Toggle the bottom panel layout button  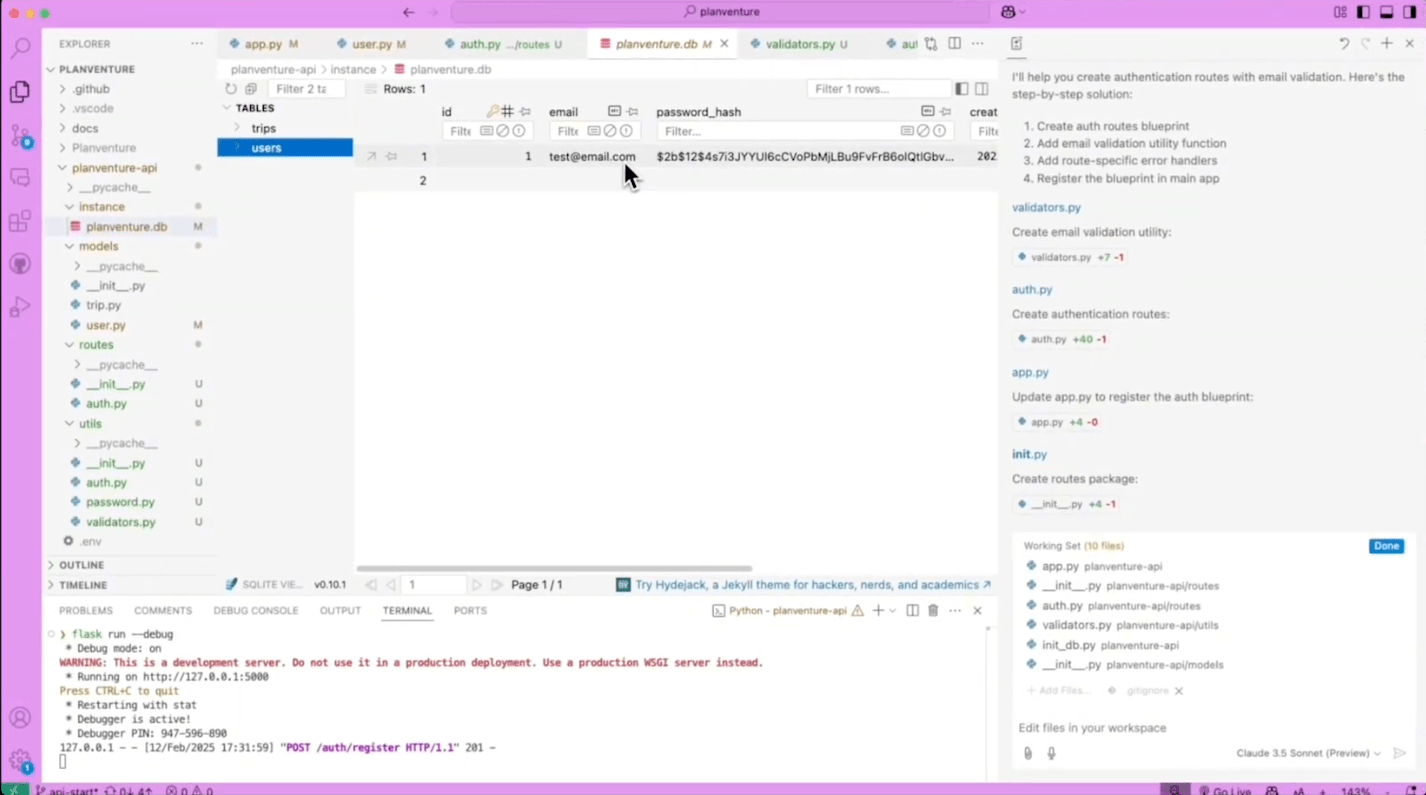(1386, 12)
